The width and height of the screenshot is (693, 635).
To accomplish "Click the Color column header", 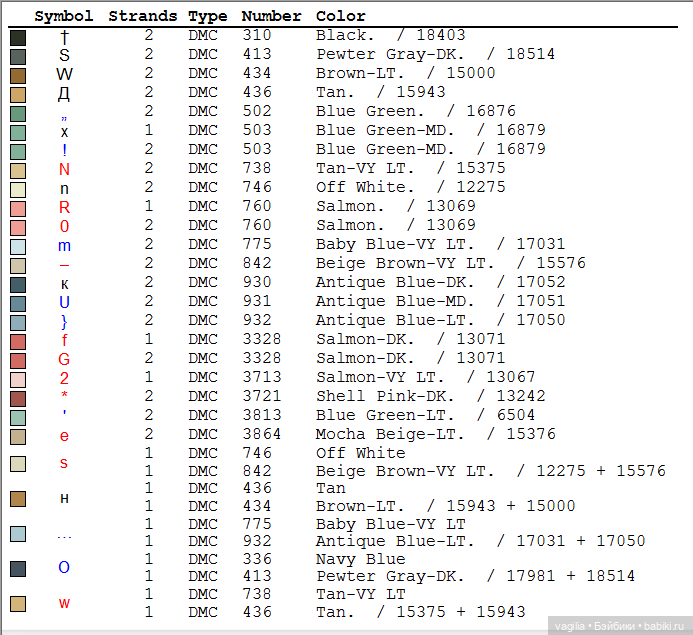I will [341, 16].
